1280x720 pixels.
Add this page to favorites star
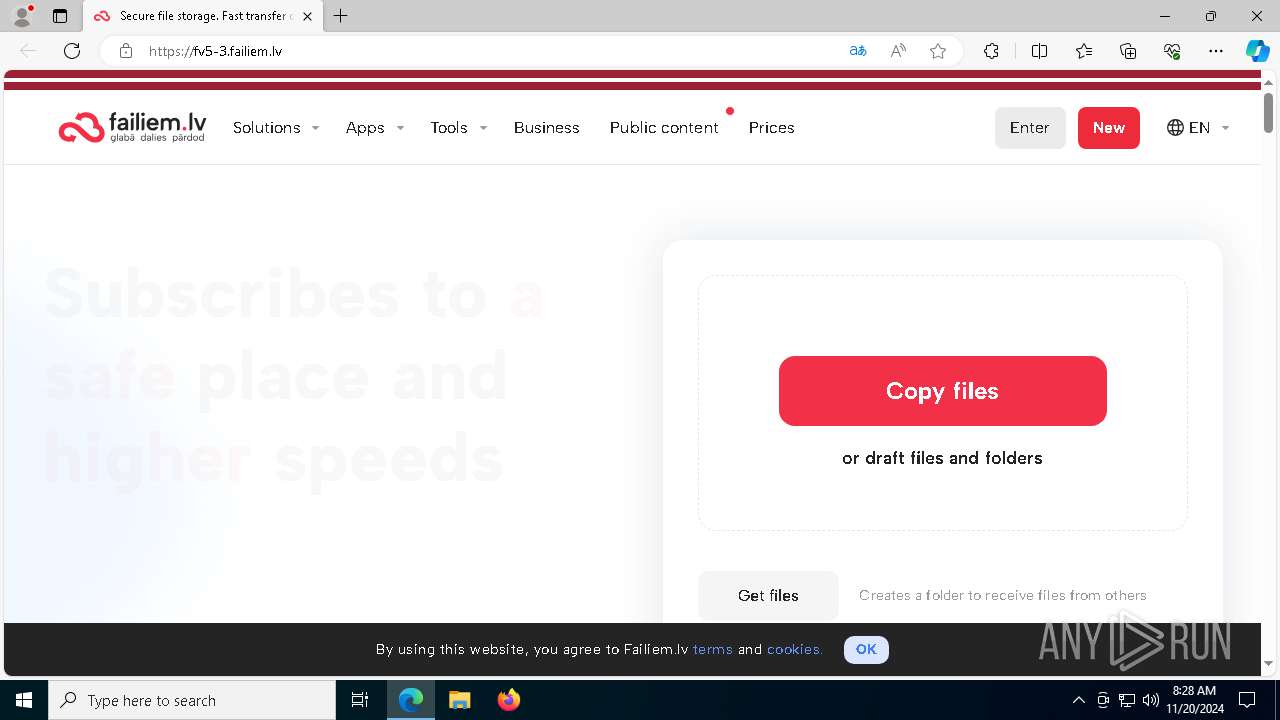coord(938,51)
